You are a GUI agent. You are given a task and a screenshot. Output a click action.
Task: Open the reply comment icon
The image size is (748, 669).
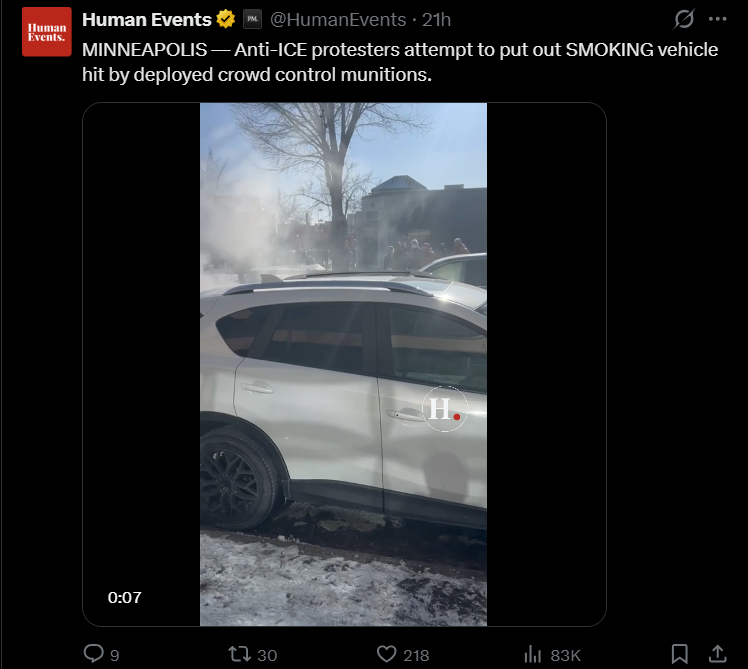coord(94,653)
